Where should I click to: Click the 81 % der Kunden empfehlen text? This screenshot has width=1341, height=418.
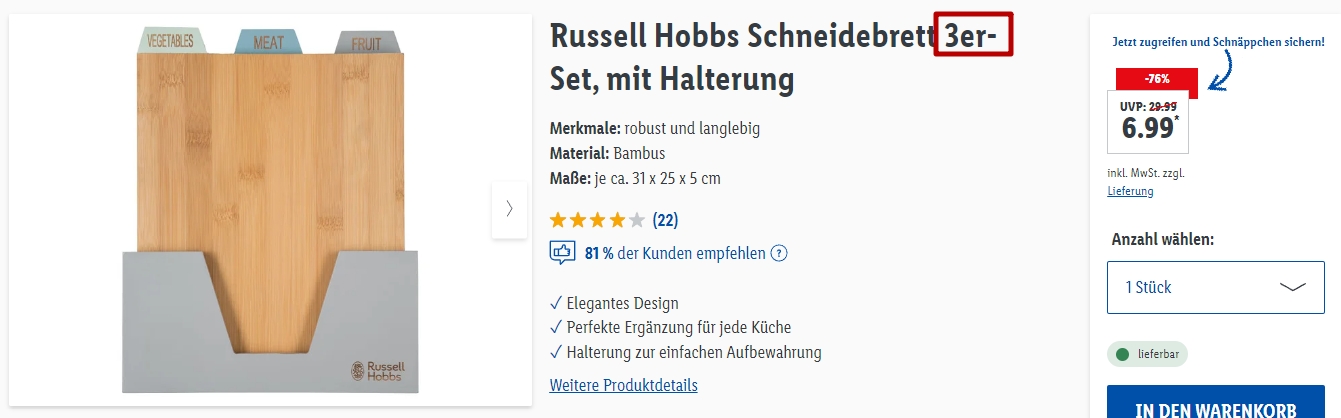tap(675, 254)
